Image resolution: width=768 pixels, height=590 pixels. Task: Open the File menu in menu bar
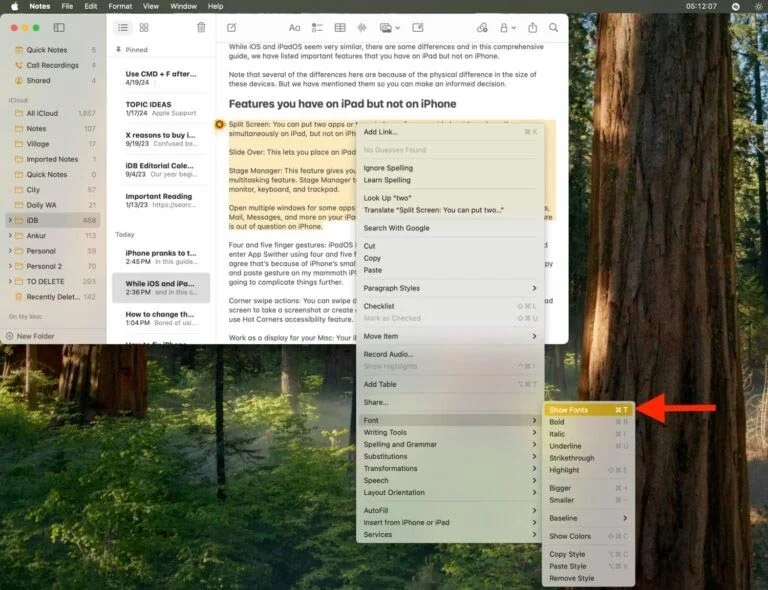(x=67, y=6)
